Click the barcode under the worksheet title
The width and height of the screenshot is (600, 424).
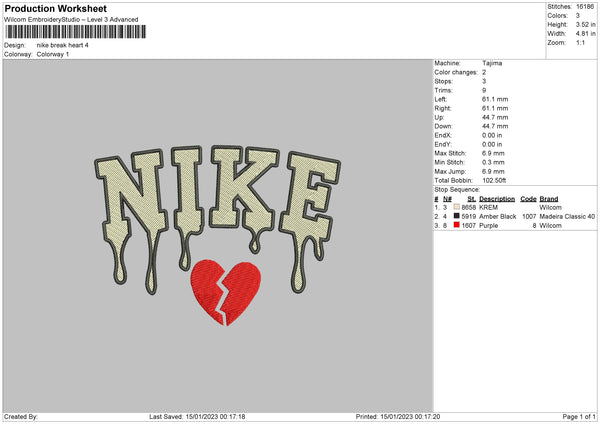coord(75,32)
